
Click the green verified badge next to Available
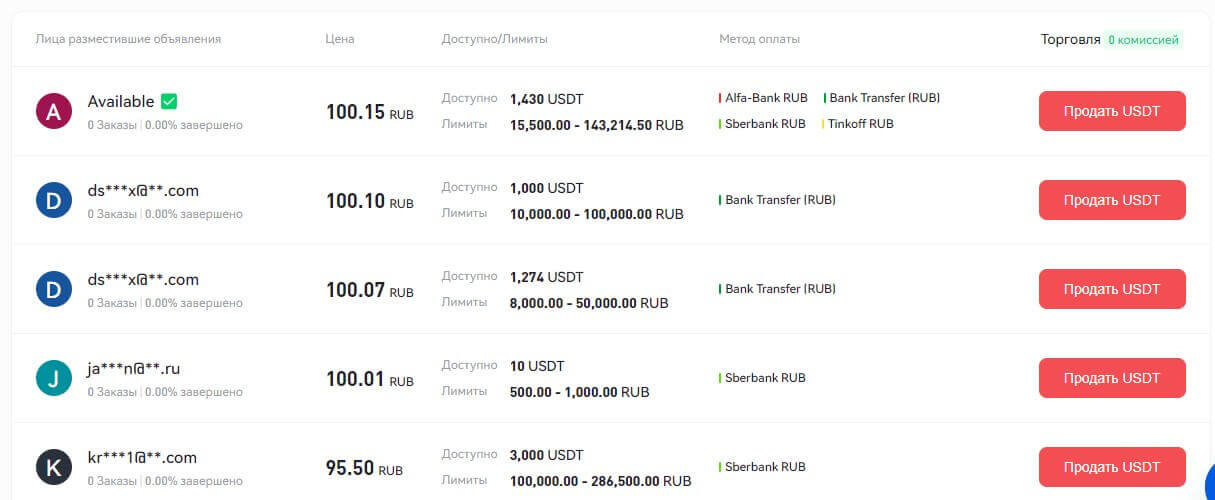point(169,101)
